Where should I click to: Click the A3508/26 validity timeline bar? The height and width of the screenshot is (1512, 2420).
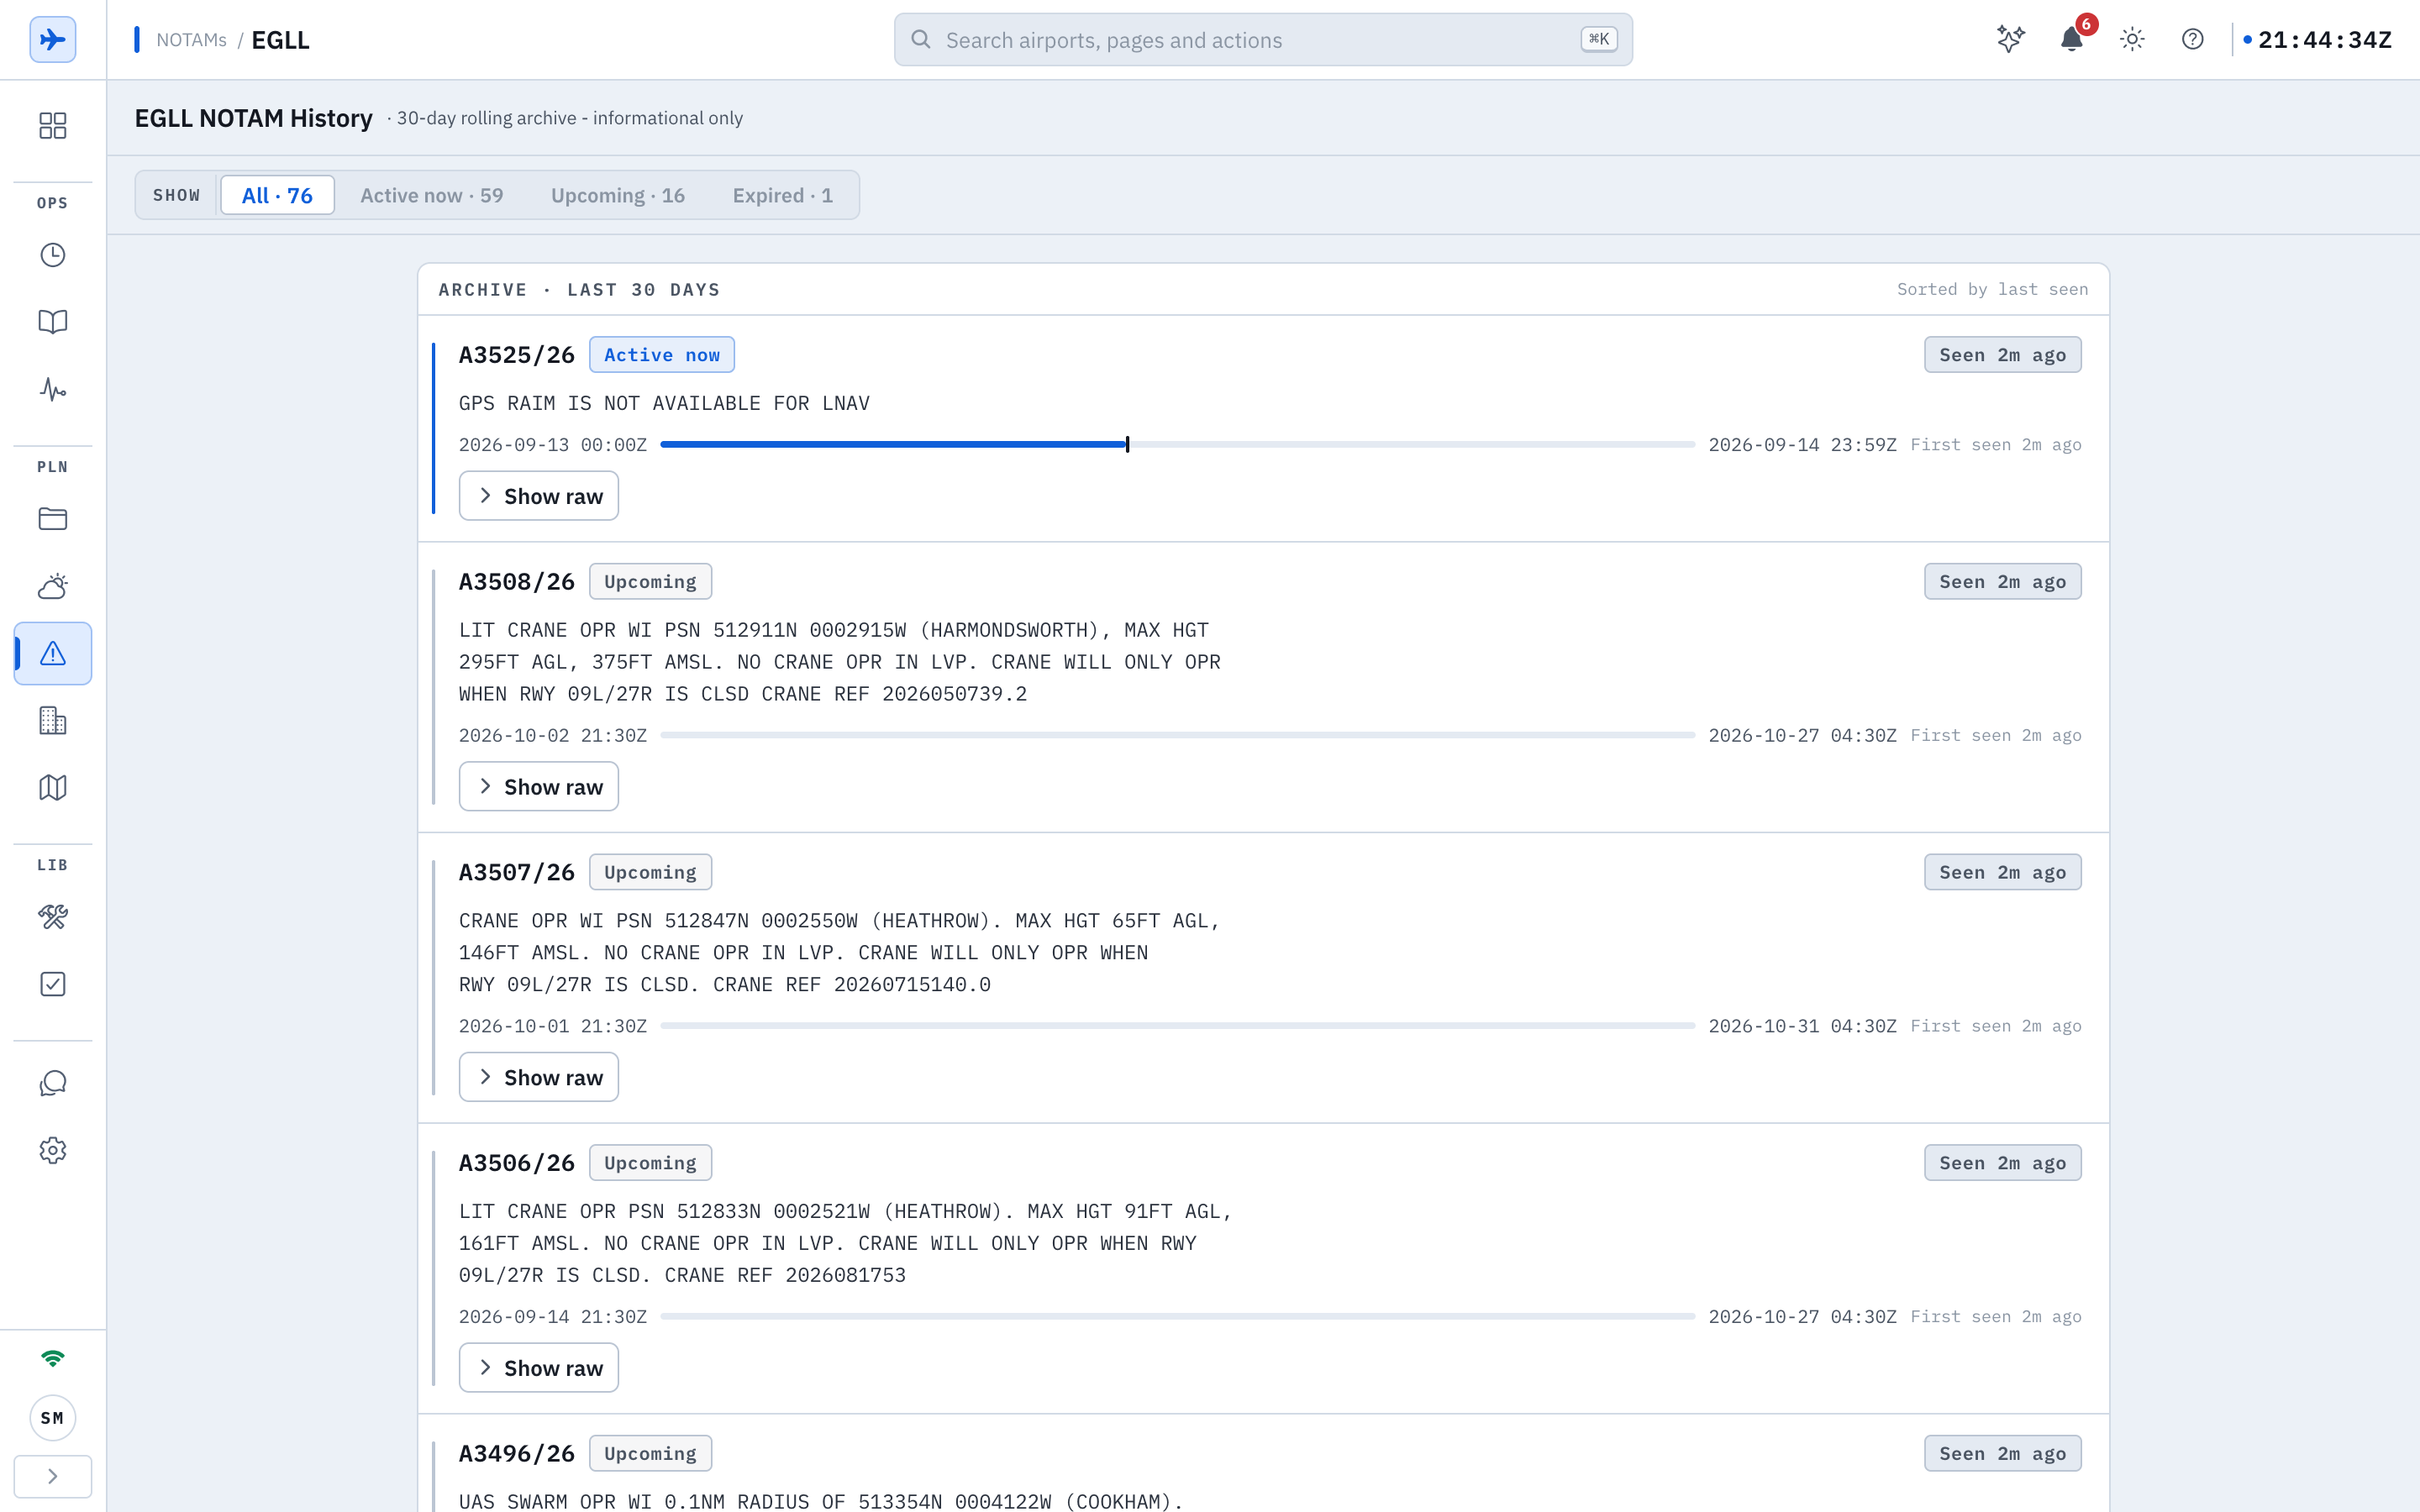1178,735
